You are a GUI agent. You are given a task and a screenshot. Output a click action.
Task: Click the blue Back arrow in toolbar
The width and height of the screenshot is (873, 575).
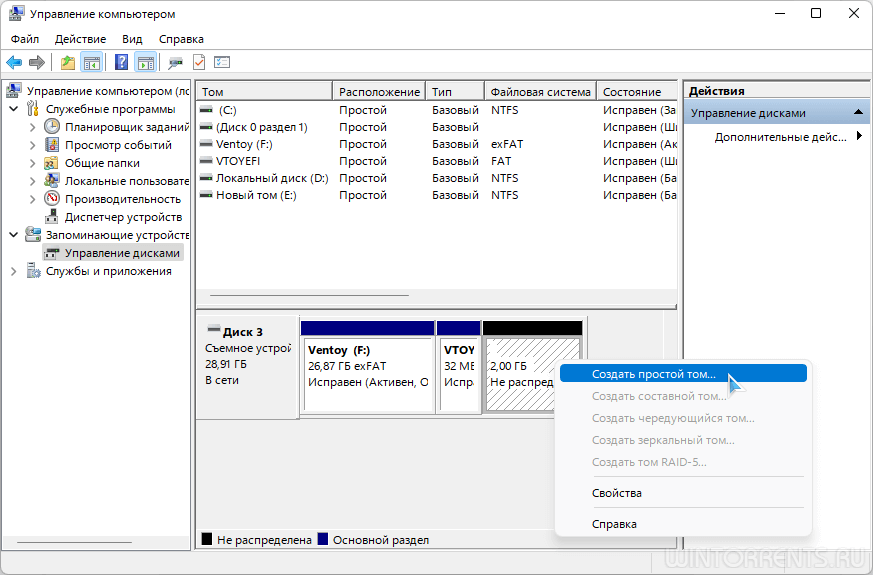pyautogui.click(x=14, y=62)
